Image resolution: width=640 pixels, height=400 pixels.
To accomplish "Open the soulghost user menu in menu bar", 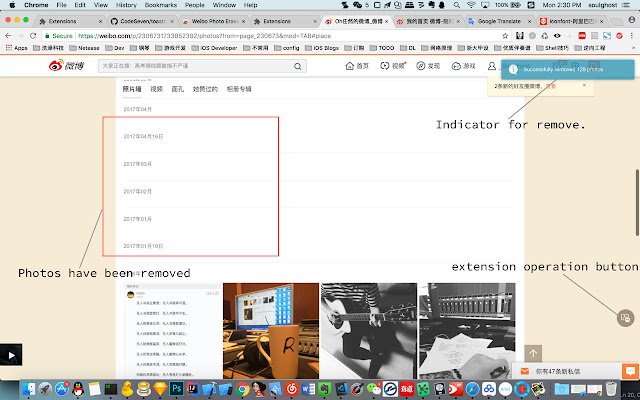I will coord(602,5).
